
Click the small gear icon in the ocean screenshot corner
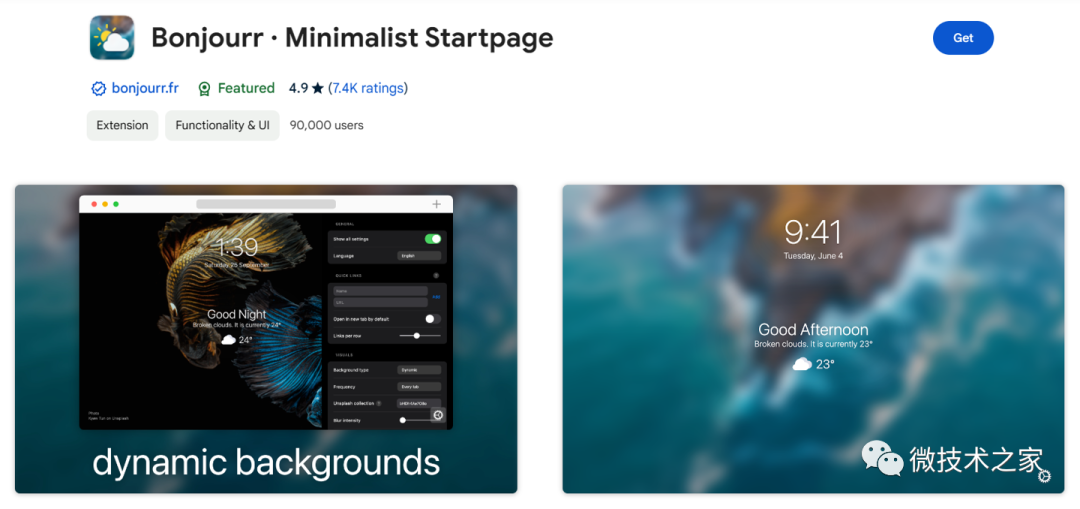click(1043, 476)
